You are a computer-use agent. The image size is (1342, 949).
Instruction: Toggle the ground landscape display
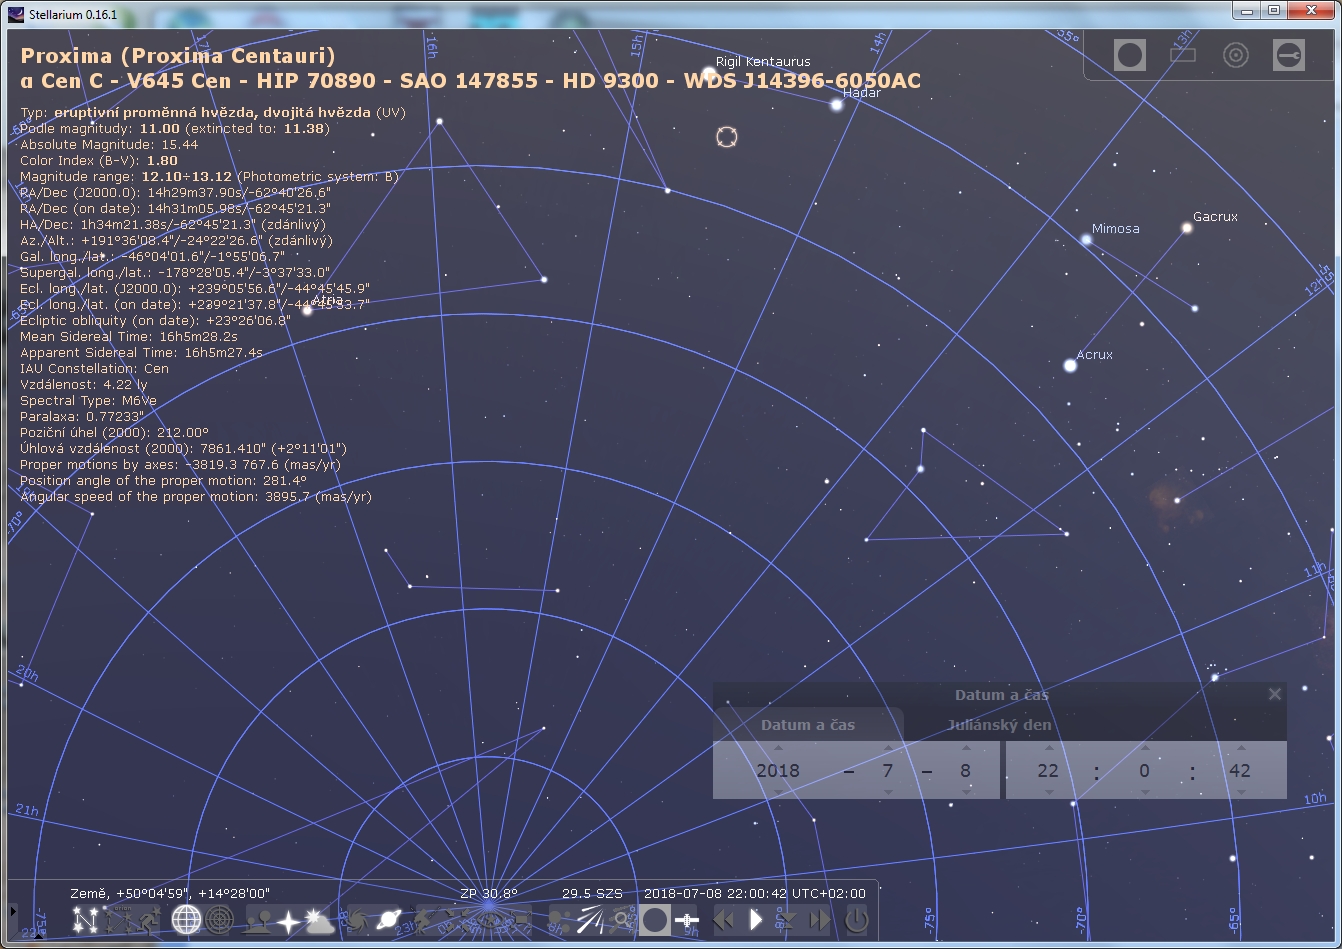pyautogui.click(x=259, y=920)
